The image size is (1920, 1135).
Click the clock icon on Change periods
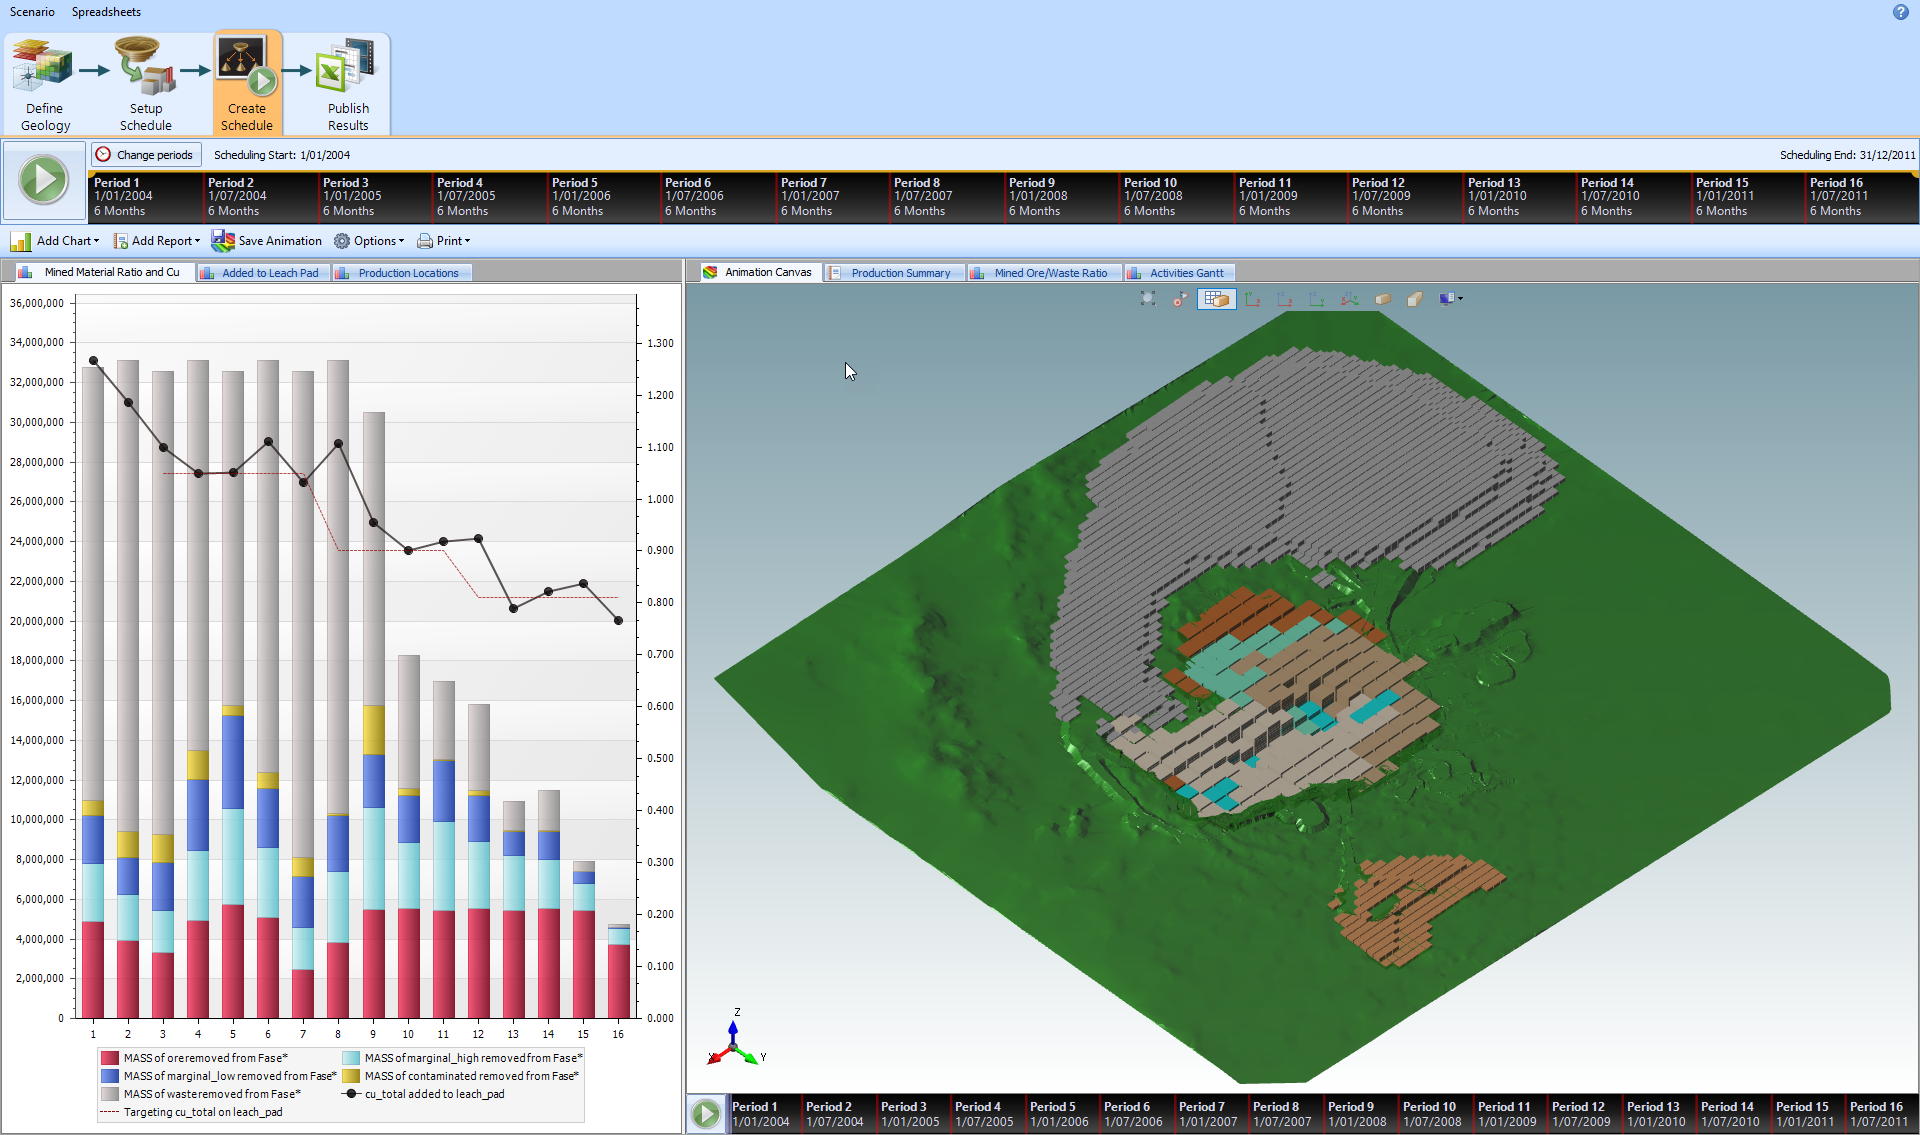click(x=103, y=155)
